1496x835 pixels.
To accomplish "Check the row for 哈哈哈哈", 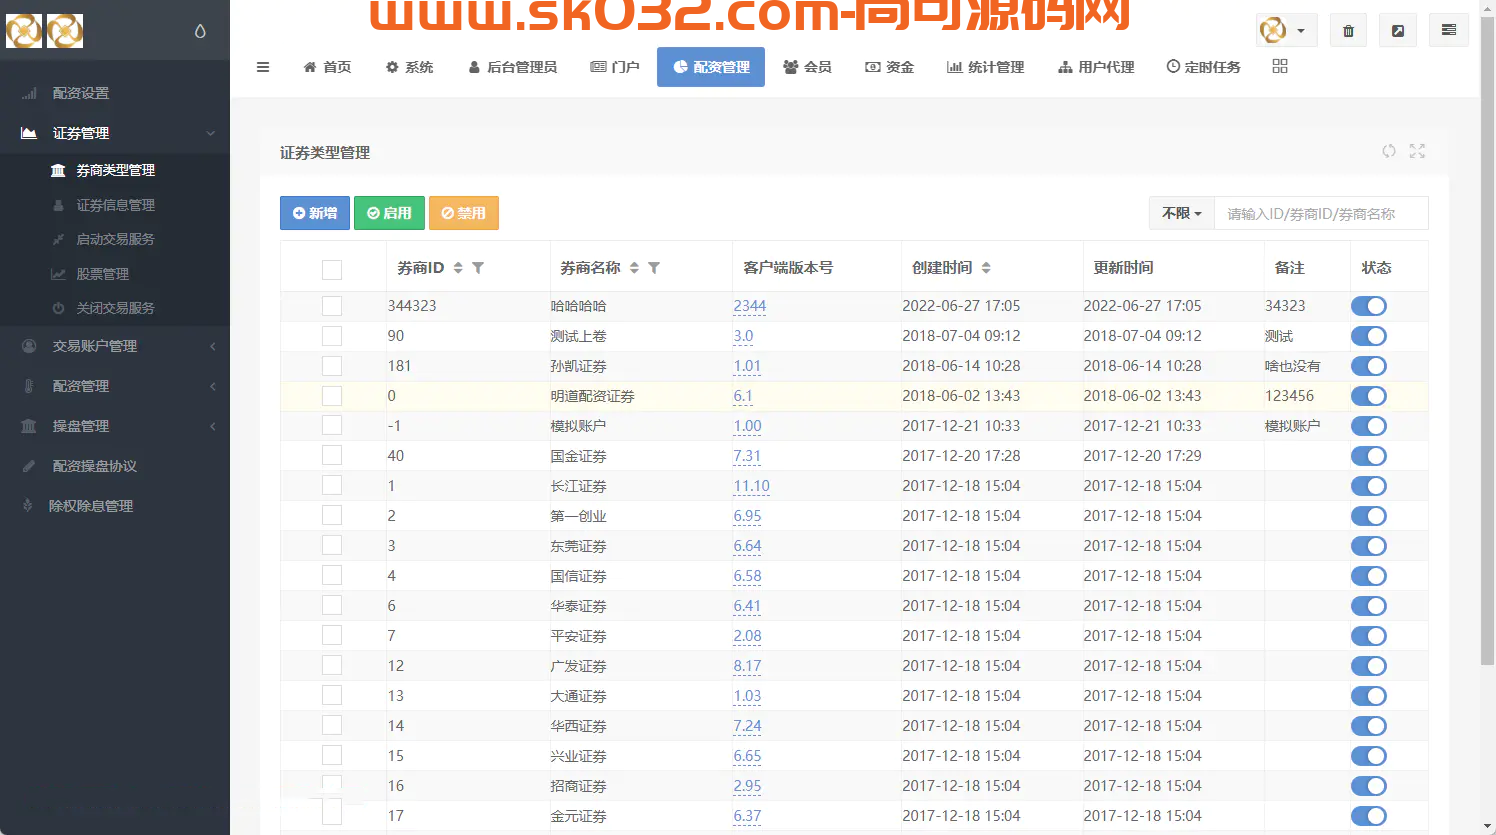I will coord(332,306).
